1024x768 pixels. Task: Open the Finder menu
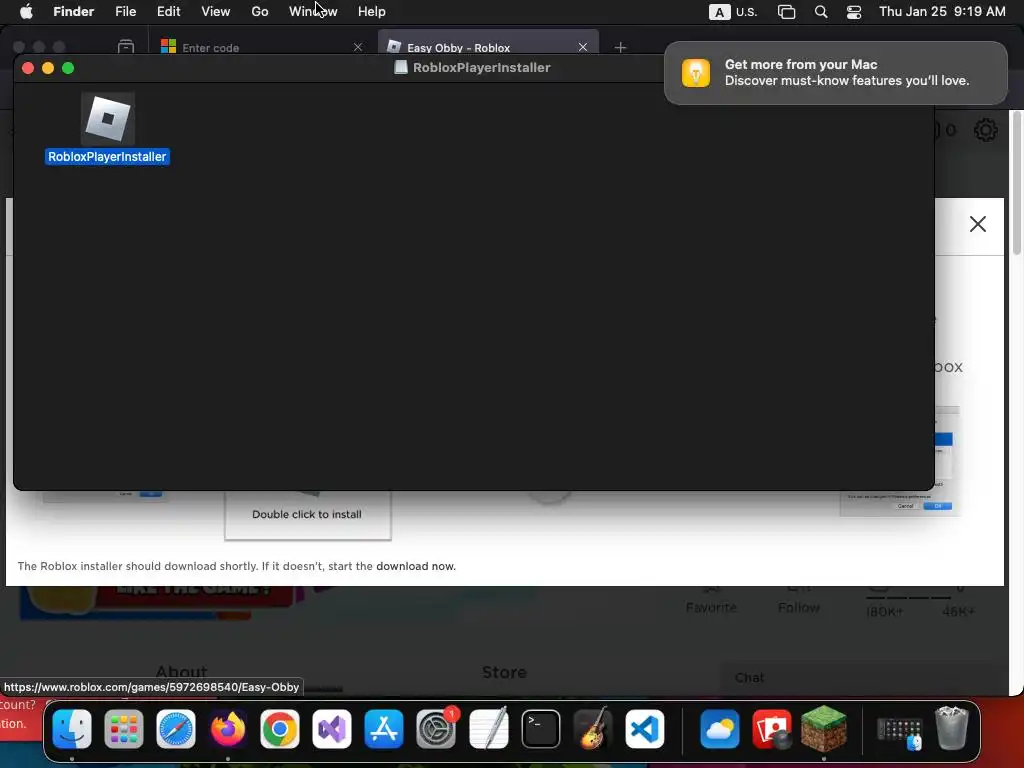[73, 12]
